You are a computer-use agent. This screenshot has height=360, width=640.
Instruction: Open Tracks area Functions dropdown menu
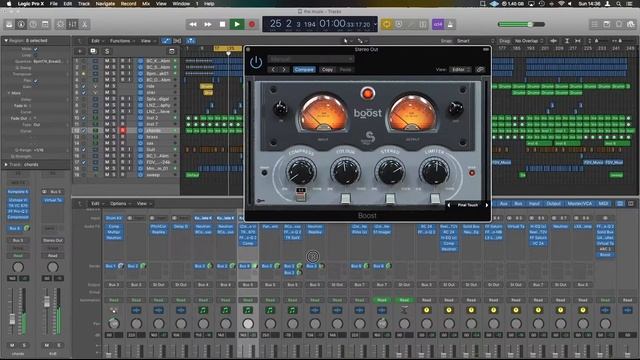(x=121, y=41)
